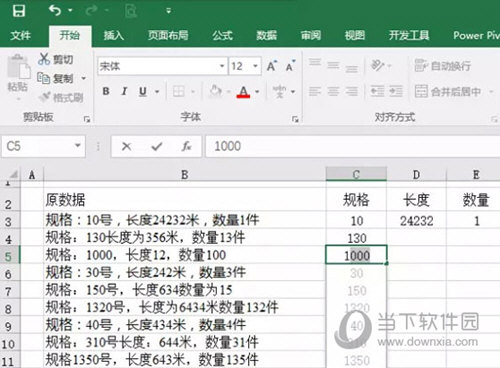Viewport: 500px width, 368px height.
Task: Click the Undo arrow icon
Action: coord(55,10)
